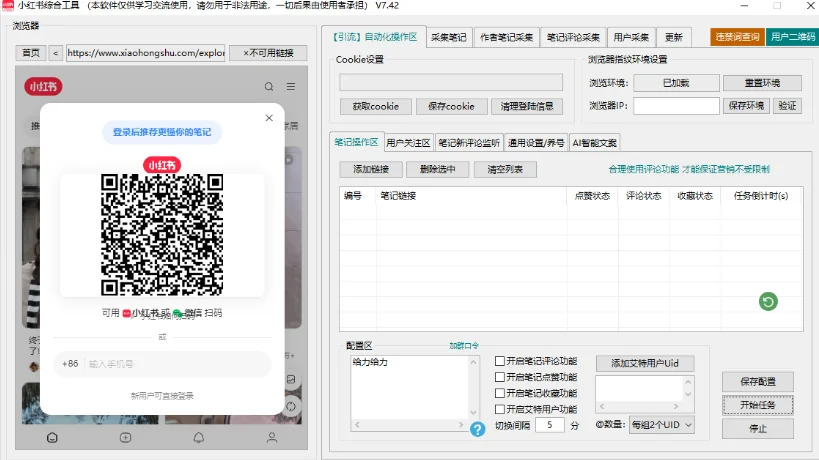Click 停止 button
Image resolution: width=819 pixels, height=460 pixels.
click(x=758, y=429)
